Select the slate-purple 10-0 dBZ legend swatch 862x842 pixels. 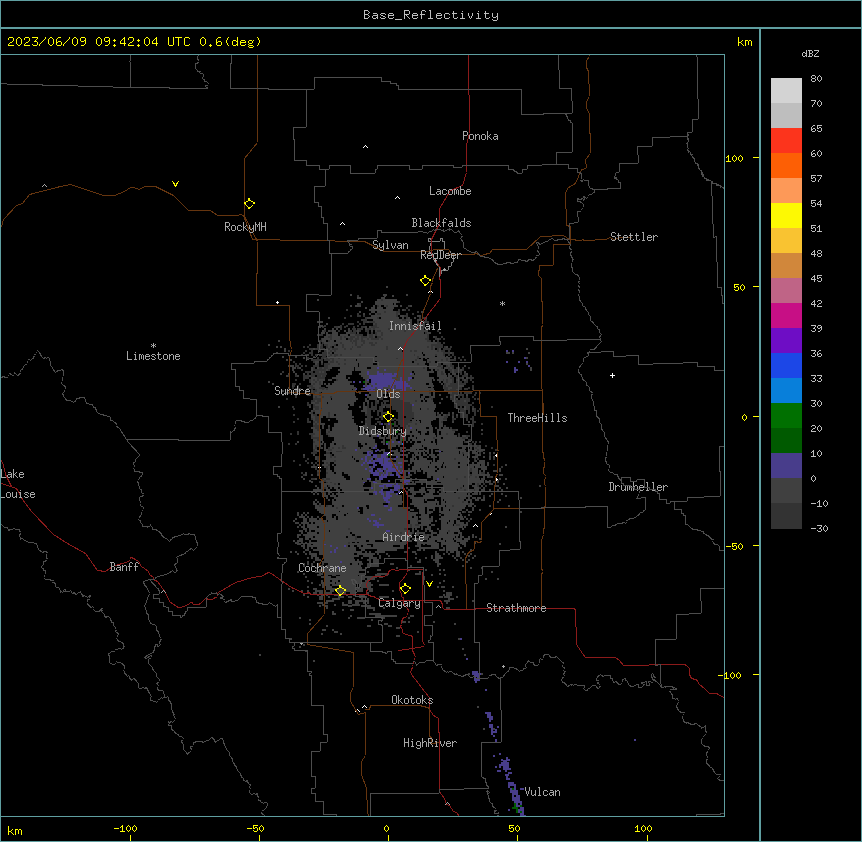(786, 466)
